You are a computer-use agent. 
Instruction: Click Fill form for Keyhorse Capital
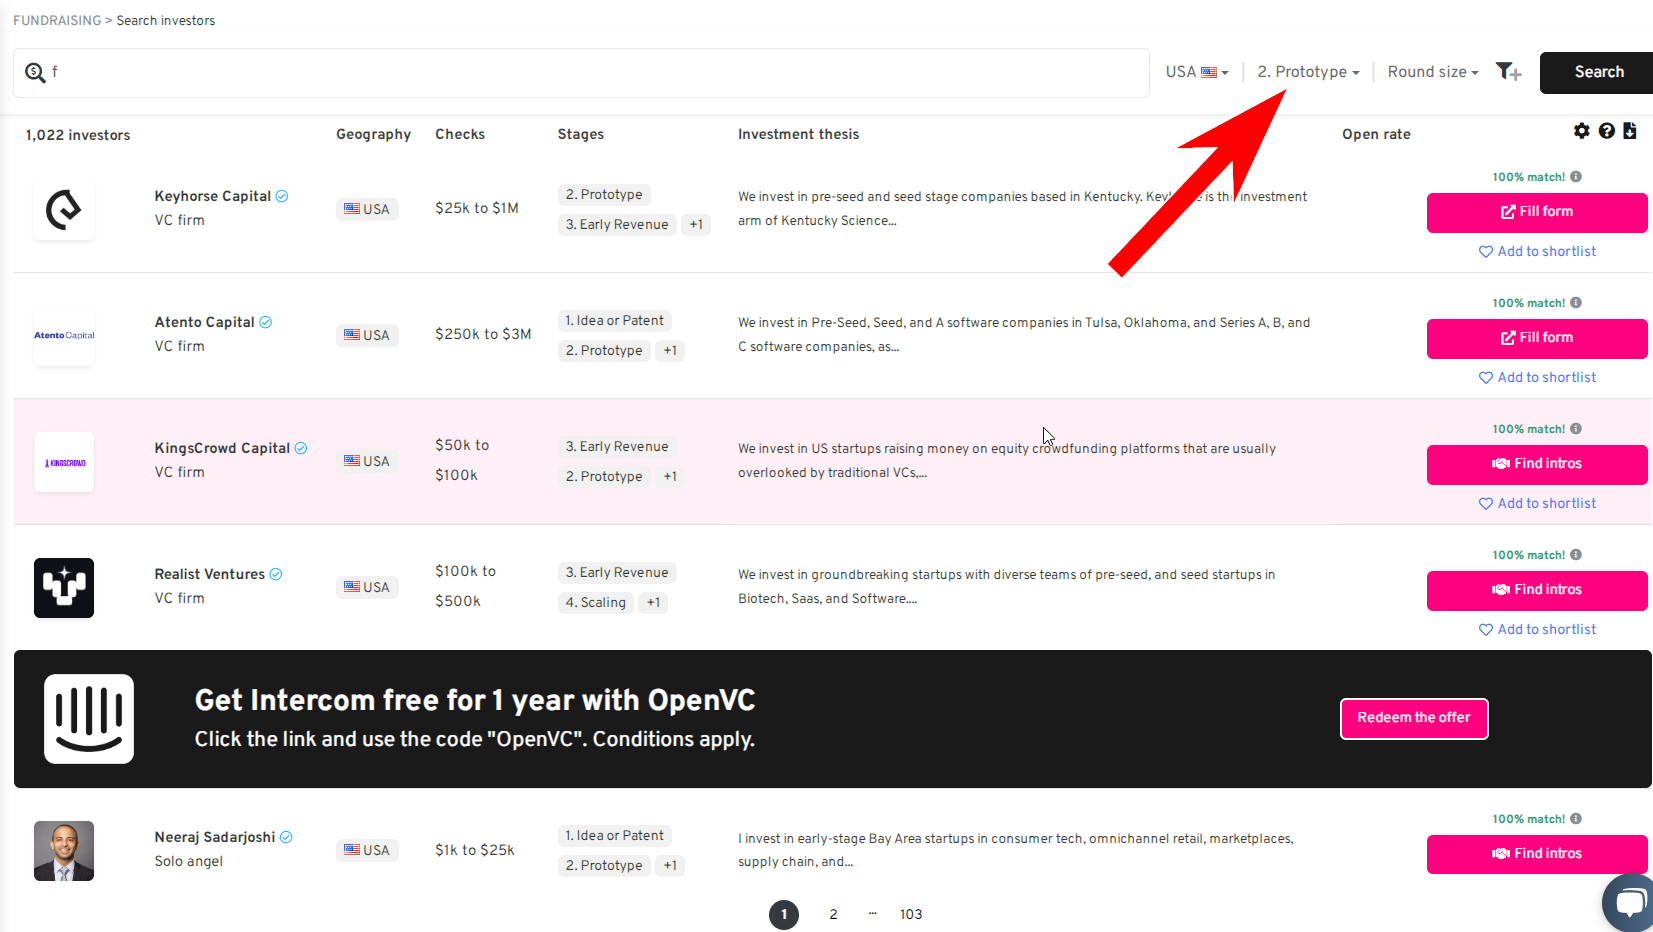pyautogui.click(x=1537, y=212)
